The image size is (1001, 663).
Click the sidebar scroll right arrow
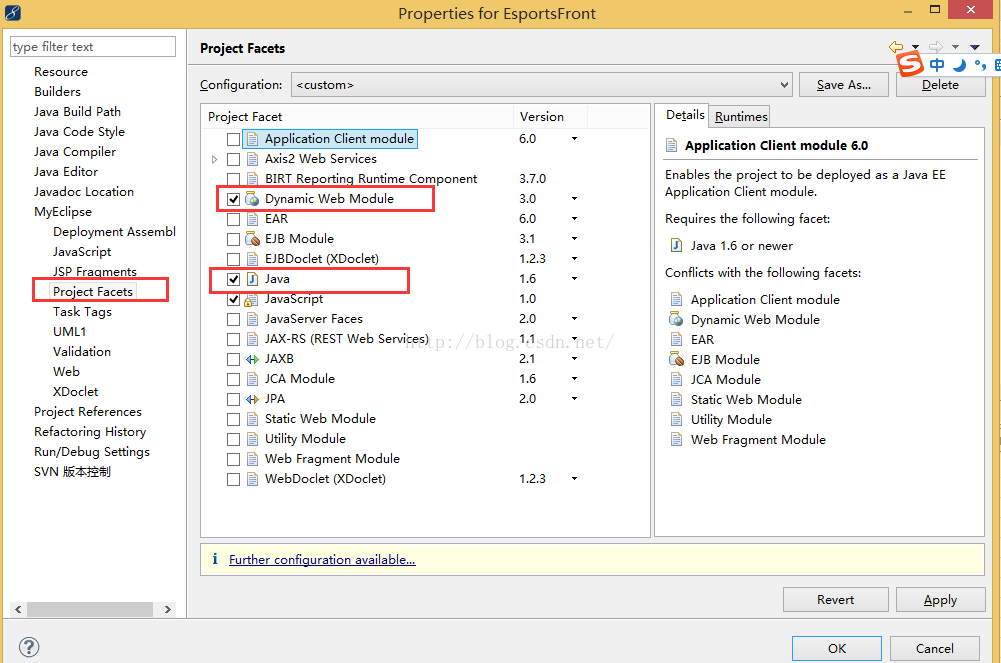point(168,609)
